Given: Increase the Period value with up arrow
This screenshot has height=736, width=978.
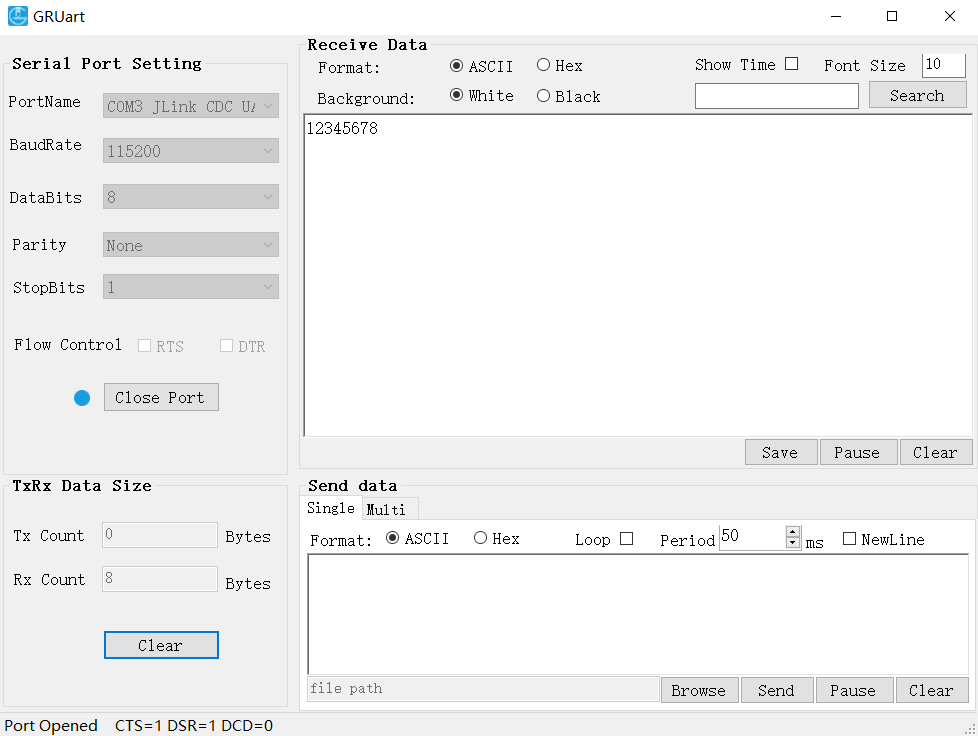Looking at the screenshot, I should click(793, 532).
